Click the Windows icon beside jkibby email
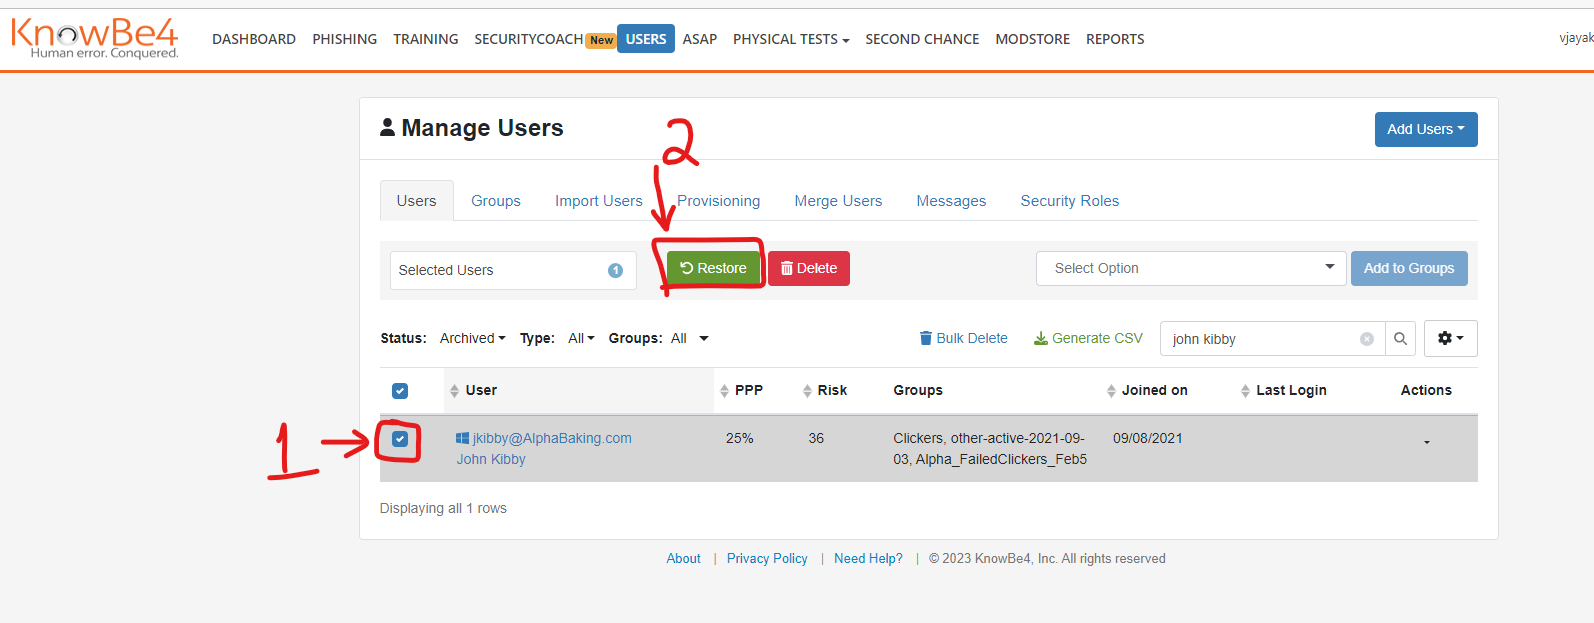This screenshot has width=1594, height=623. pyautogui.click(x=462, y=438)
